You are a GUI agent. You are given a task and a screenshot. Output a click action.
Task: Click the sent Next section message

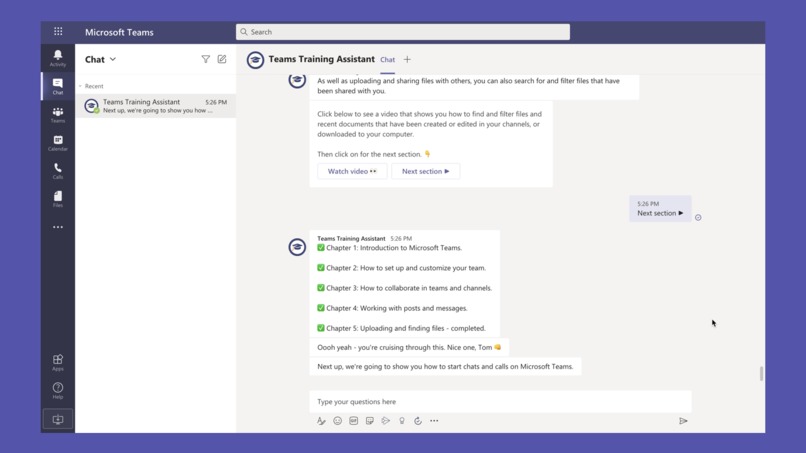(x=661, y=209)
